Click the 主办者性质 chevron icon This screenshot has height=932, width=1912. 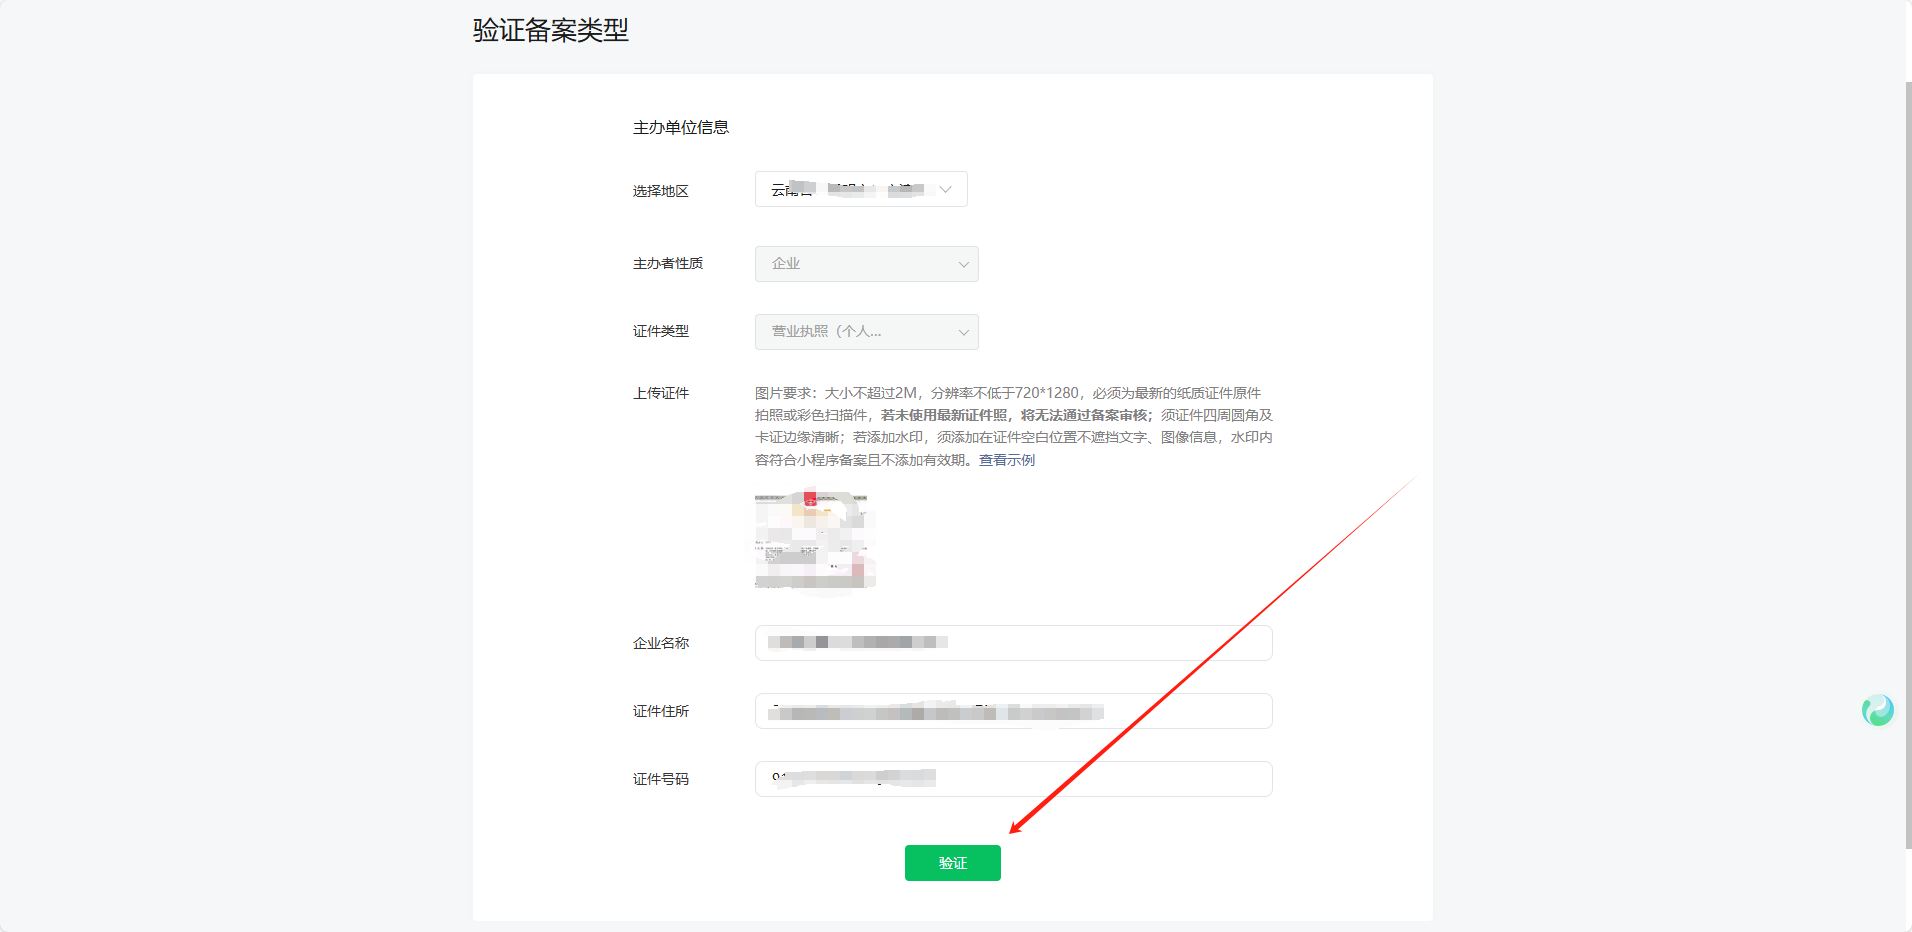pos(963,264)
